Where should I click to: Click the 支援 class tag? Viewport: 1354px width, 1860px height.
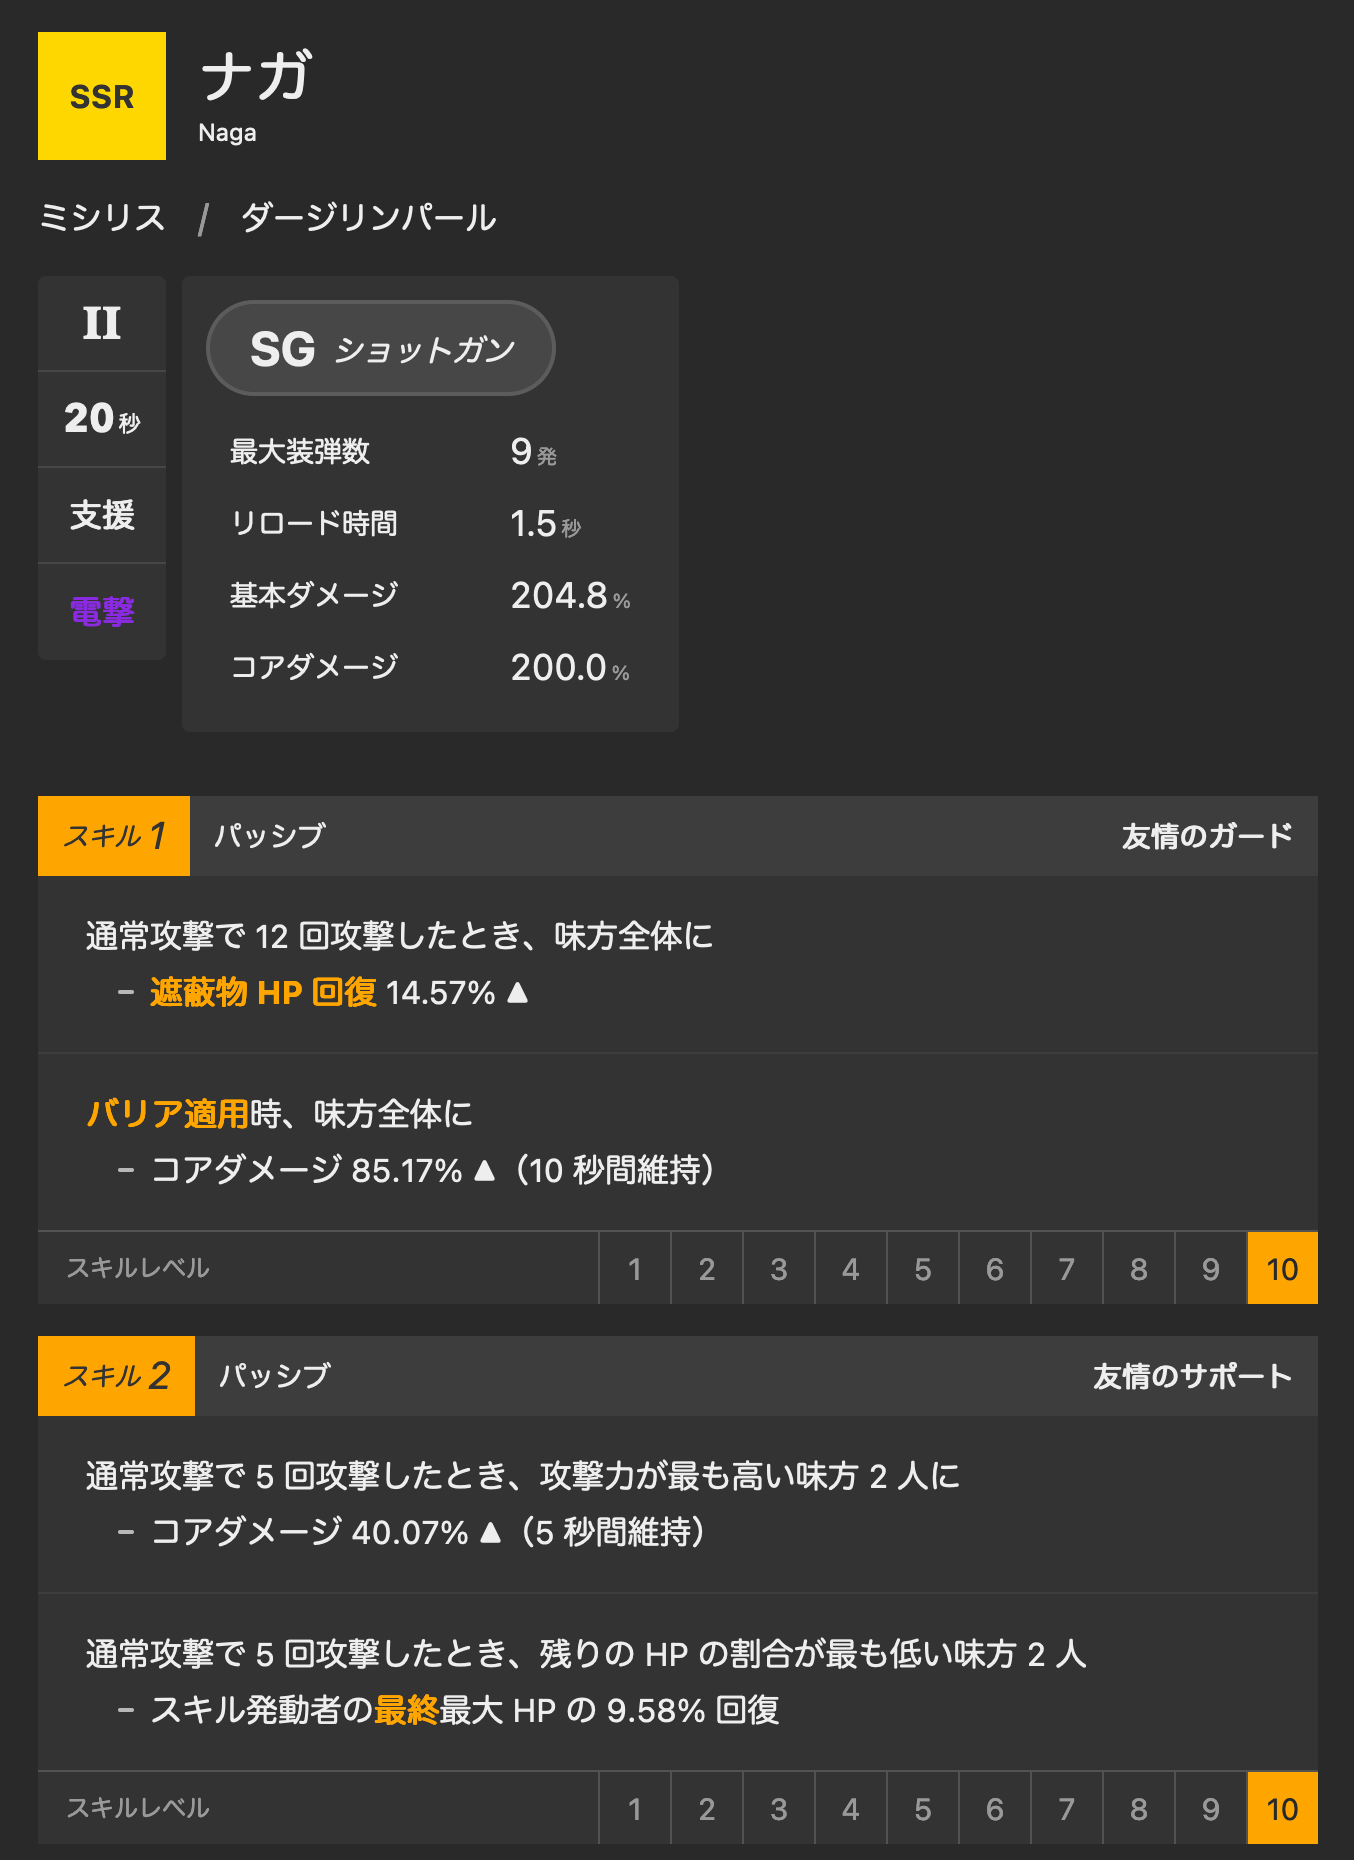(102, 515)
